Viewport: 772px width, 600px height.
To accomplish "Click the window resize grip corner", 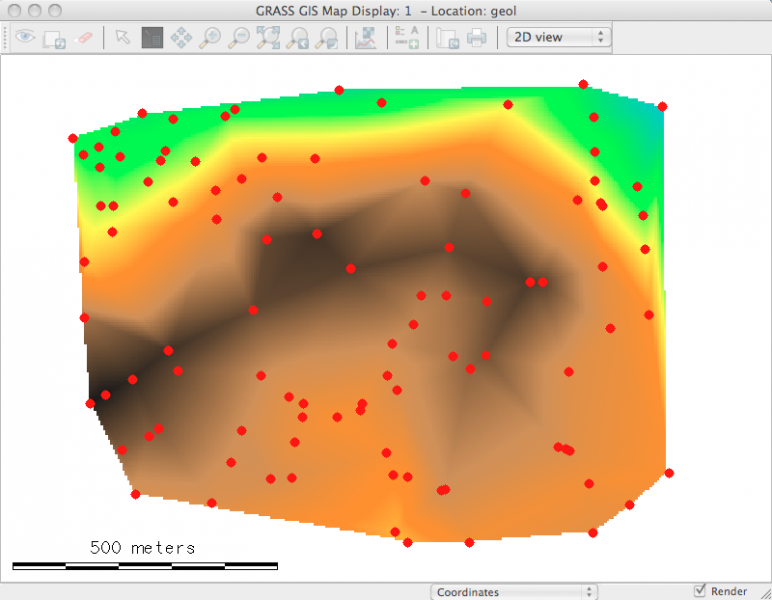I will tap(763, 592).
